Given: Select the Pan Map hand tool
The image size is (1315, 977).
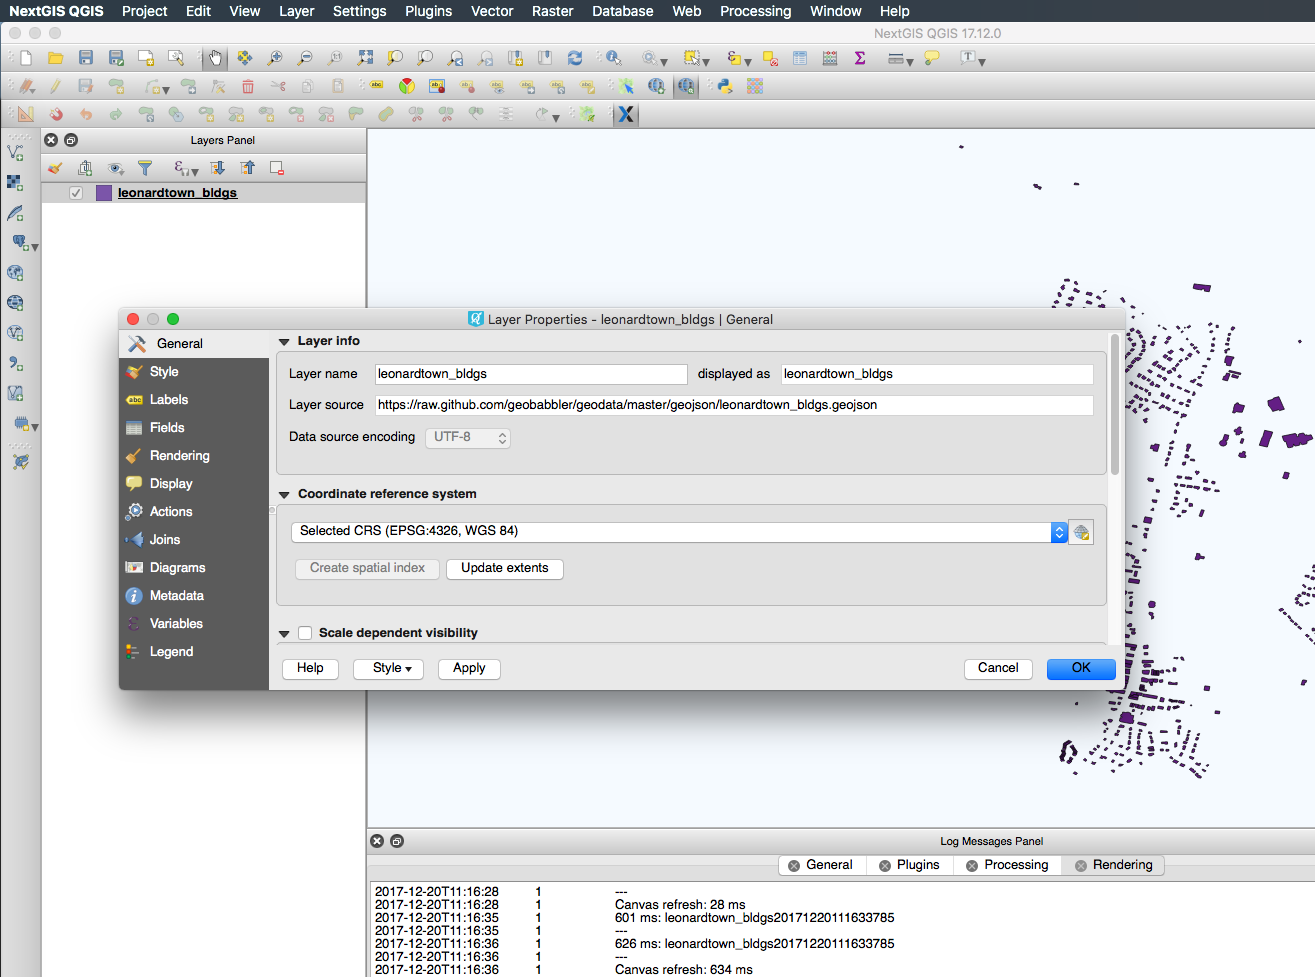Looking at the screenshot, I should pos(215,58).
